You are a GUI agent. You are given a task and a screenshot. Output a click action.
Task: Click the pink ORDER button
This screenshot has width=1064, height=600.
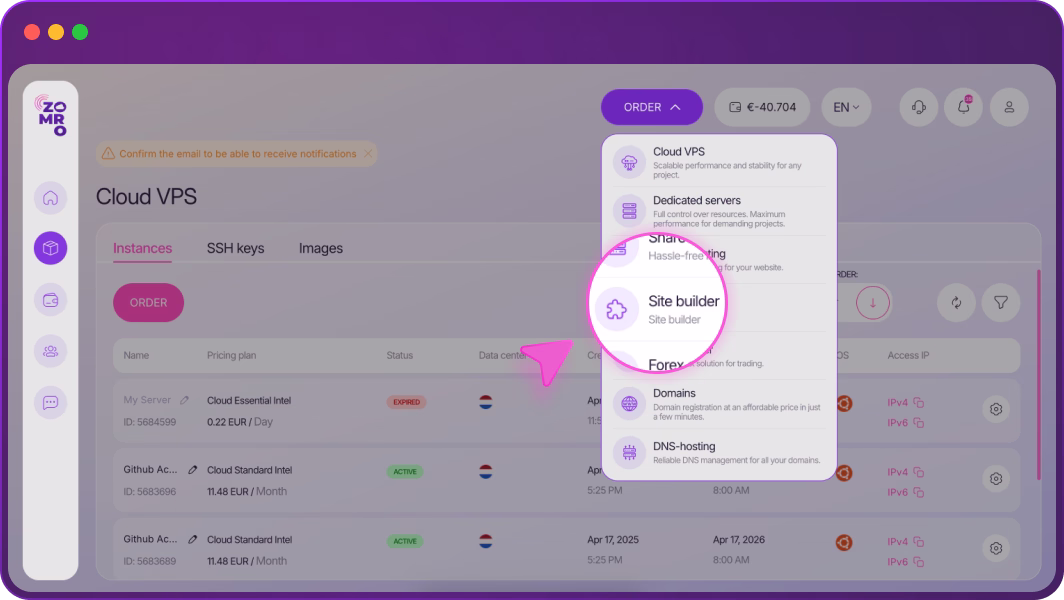click(148, 302)
